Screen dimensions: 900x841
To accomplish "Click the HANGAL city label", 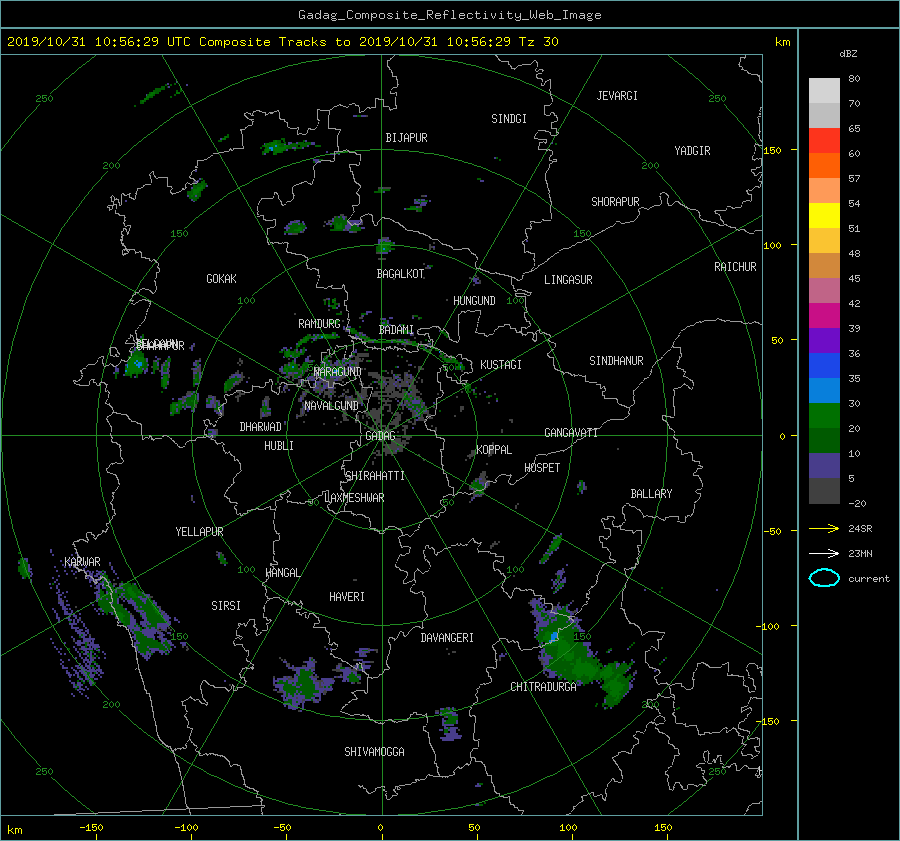I will click(282, 573).
